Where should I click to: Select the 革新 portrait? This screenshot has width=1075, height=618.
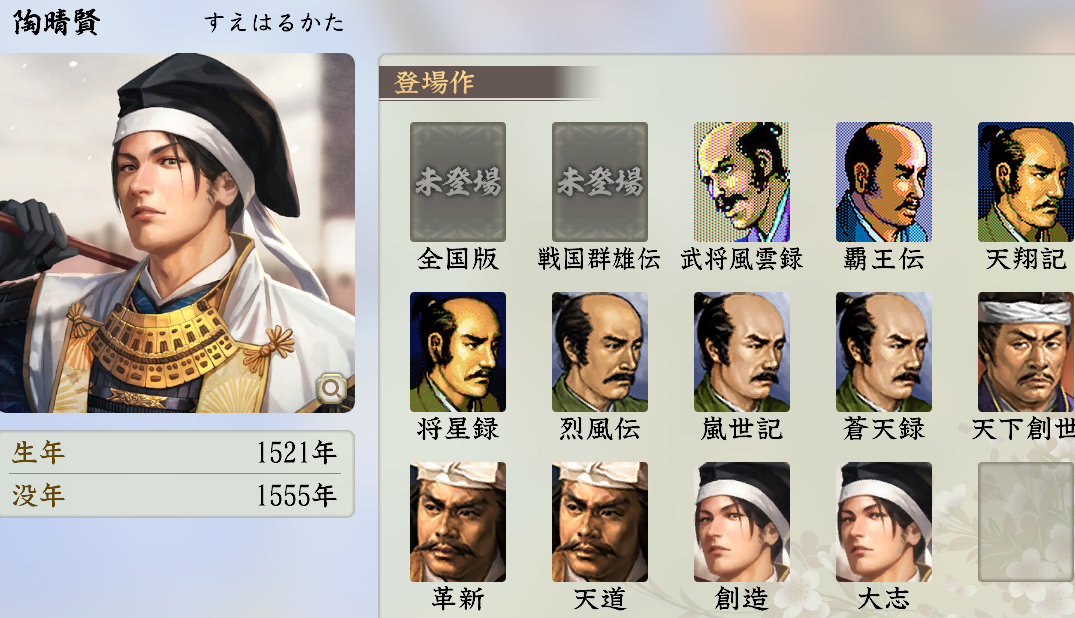click(x=457, y=522)
